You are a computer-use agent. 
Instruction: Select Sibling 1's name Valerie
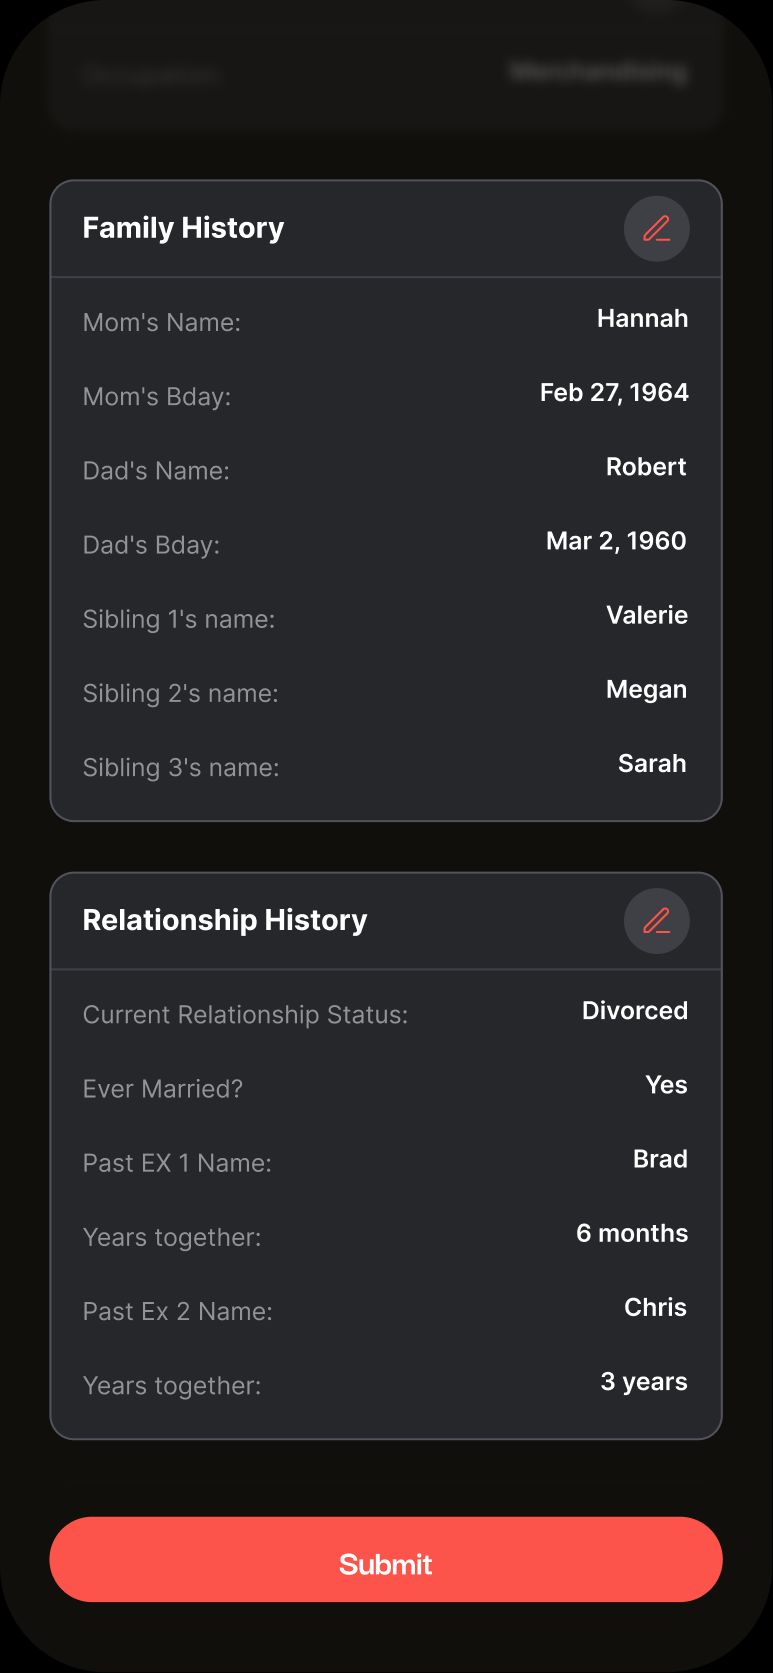647,615
